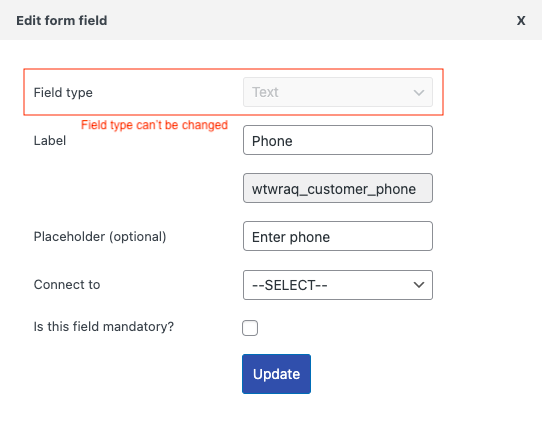
Task: Click the Is this field mandatory? text
Action: [x=104, y=327]
